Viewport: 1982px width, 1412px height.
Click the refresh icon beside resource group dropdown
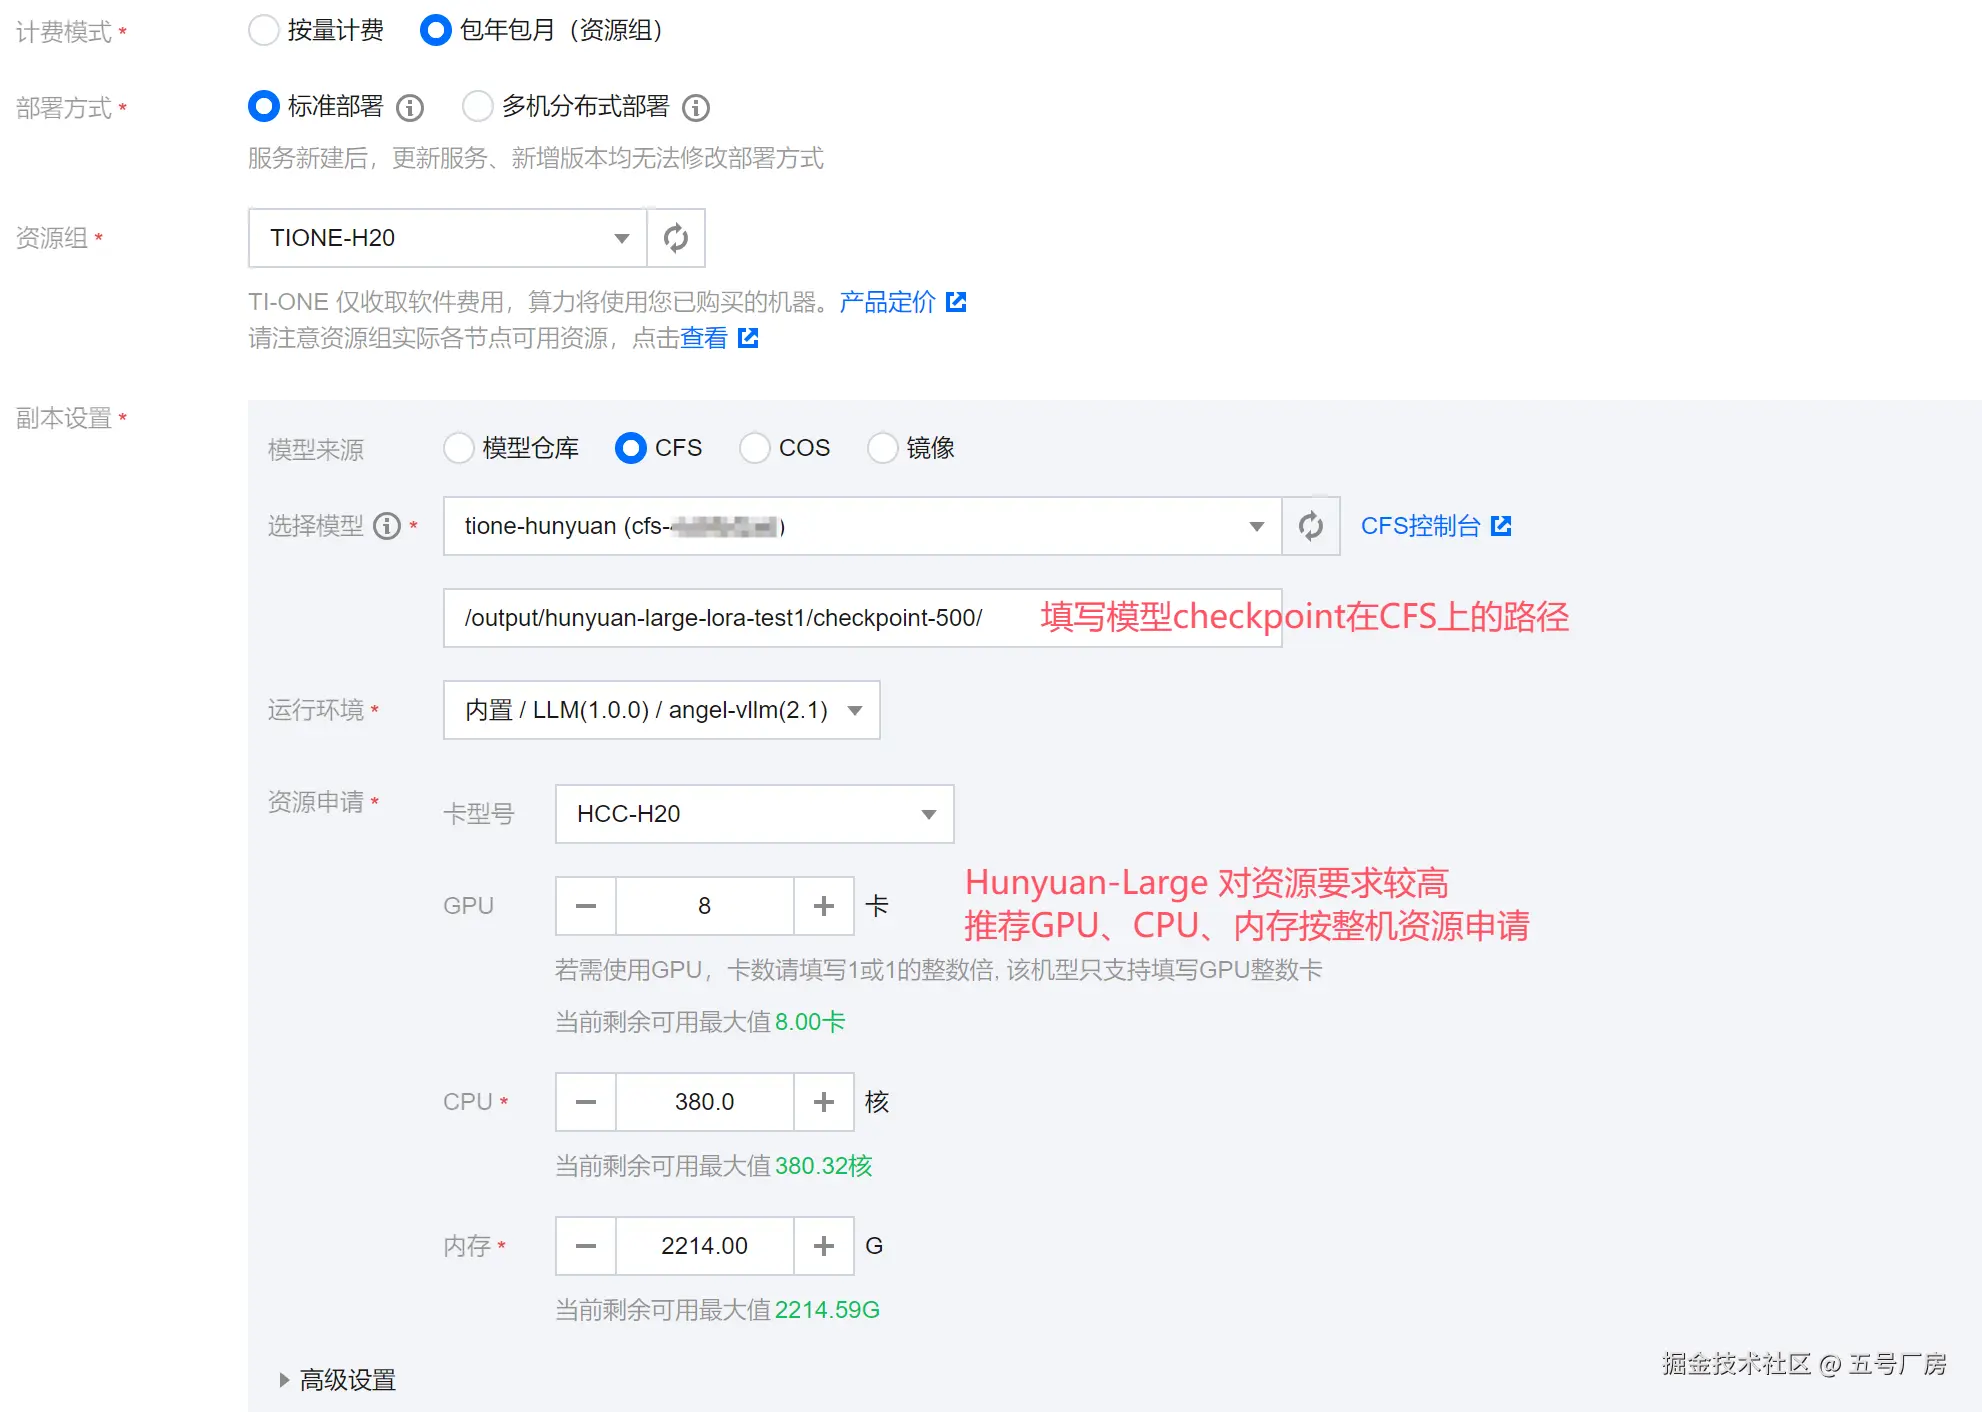pyautogui.click(x=676, y=238)
